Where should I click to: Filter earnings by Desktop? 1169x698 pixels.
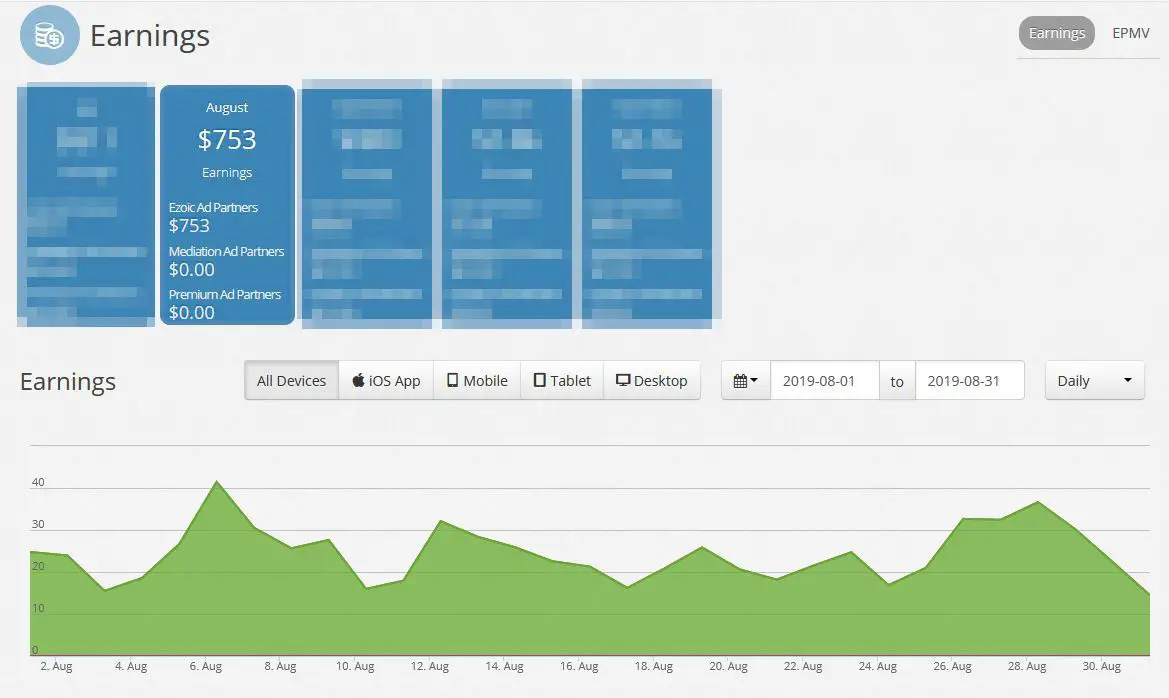click(652, 380)
